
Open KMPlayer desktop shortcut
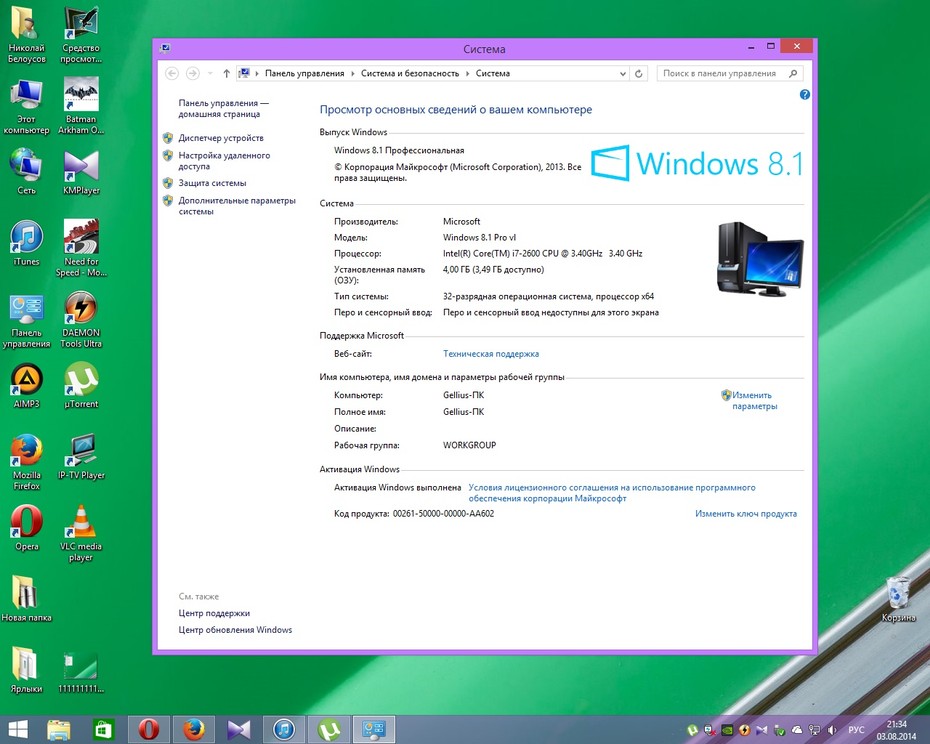pos(81,172)
